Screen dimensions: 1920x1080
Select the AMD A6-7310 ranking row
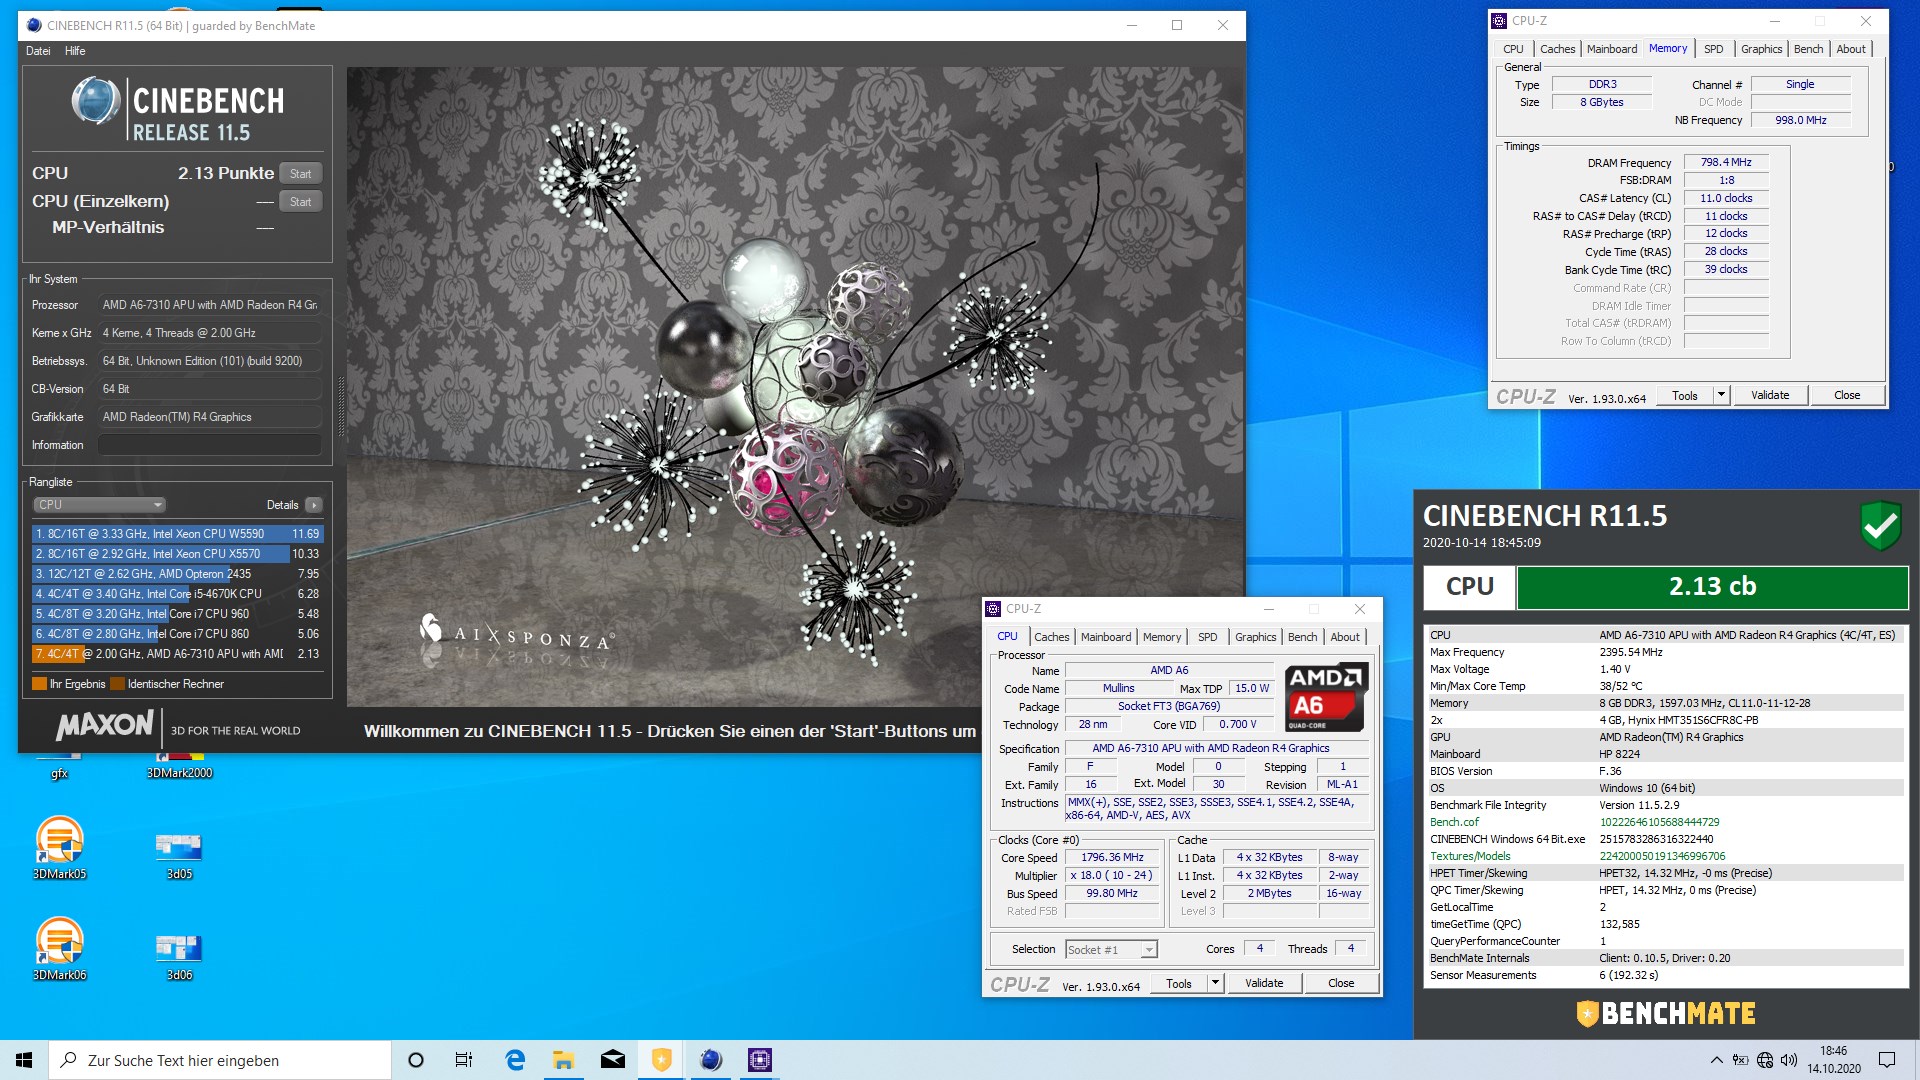[177, 654]
